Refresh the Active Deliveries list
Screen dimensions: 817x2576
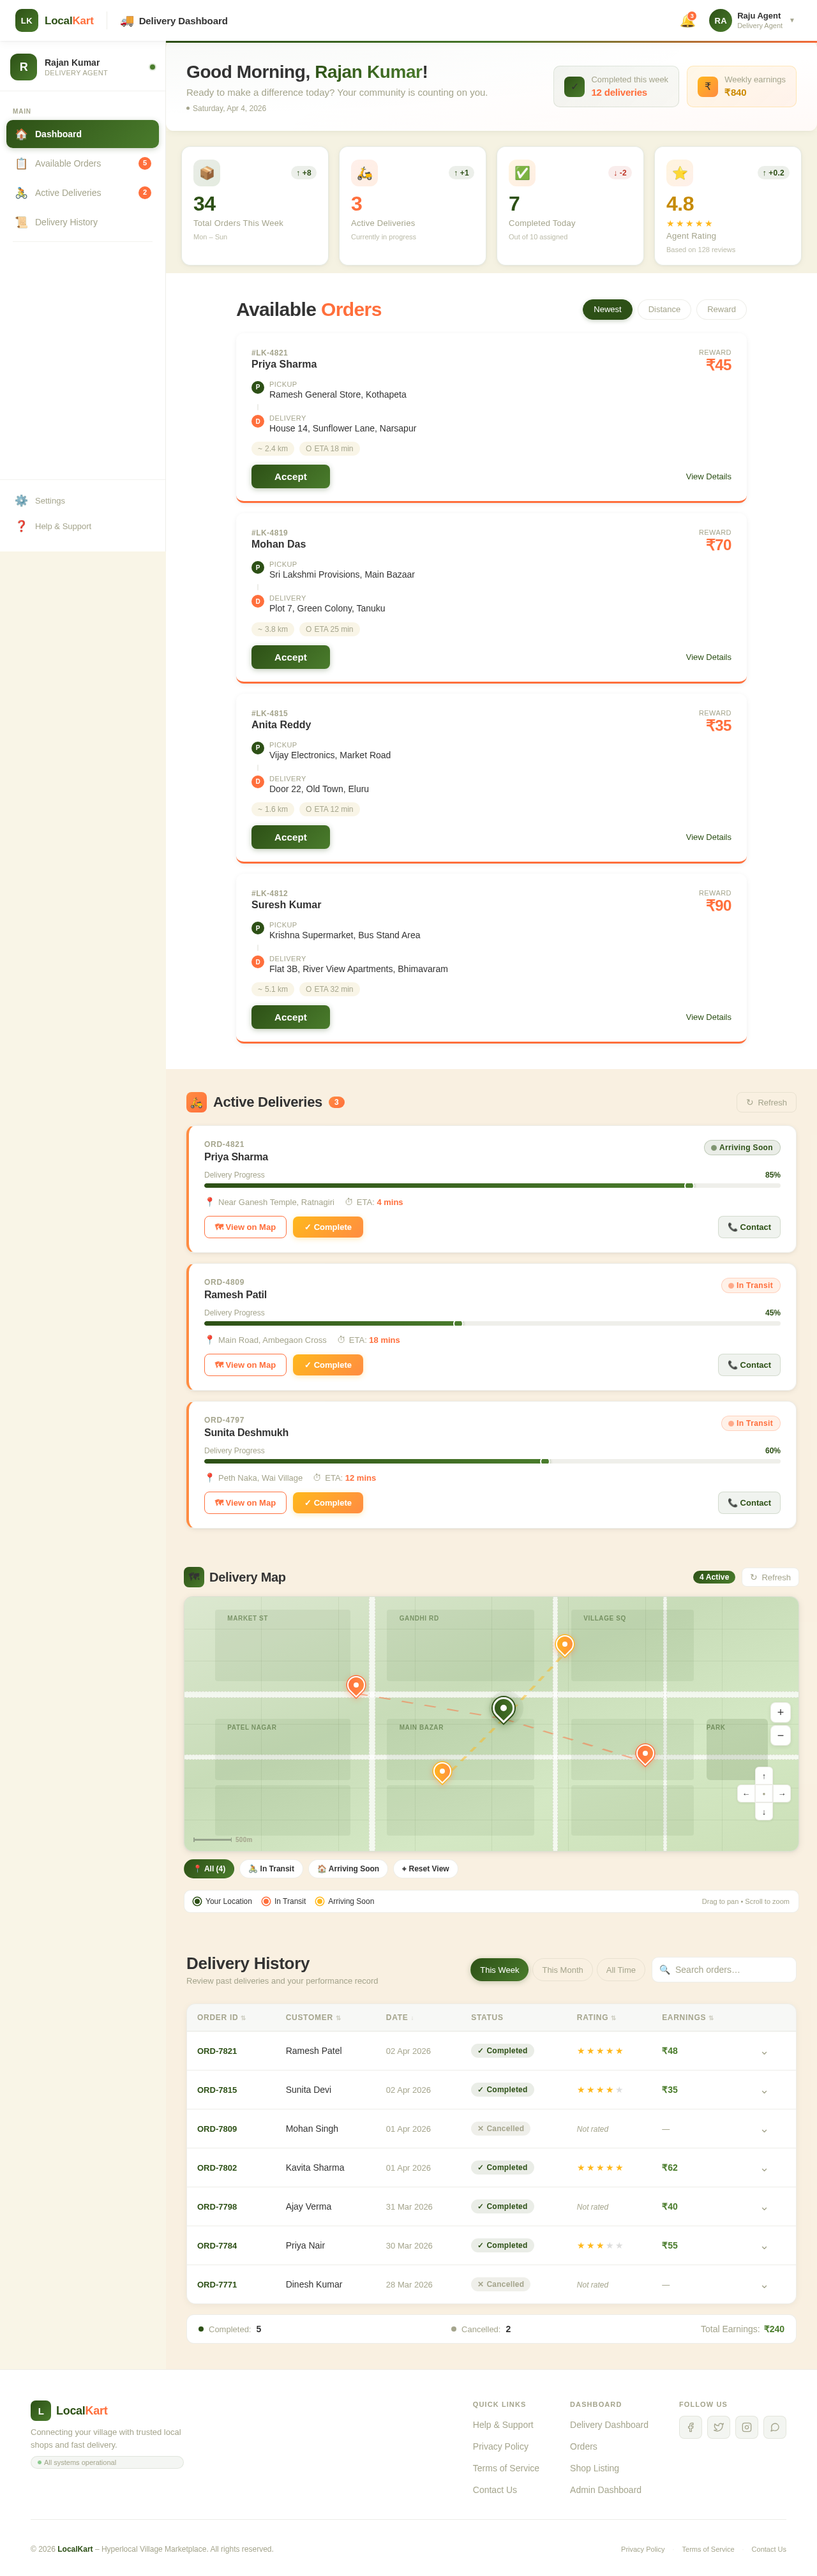766,1102
